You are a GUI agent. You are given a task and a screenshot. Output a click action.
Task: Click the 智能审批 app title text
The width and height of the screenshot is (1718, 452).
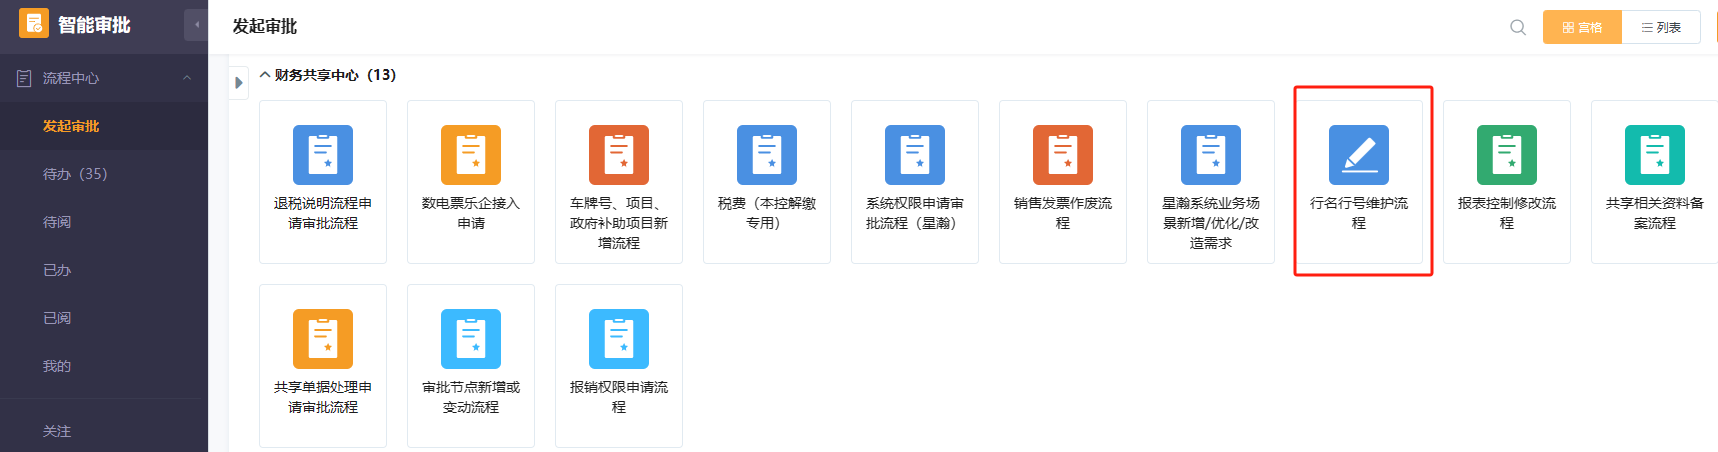tap(94, 25)
